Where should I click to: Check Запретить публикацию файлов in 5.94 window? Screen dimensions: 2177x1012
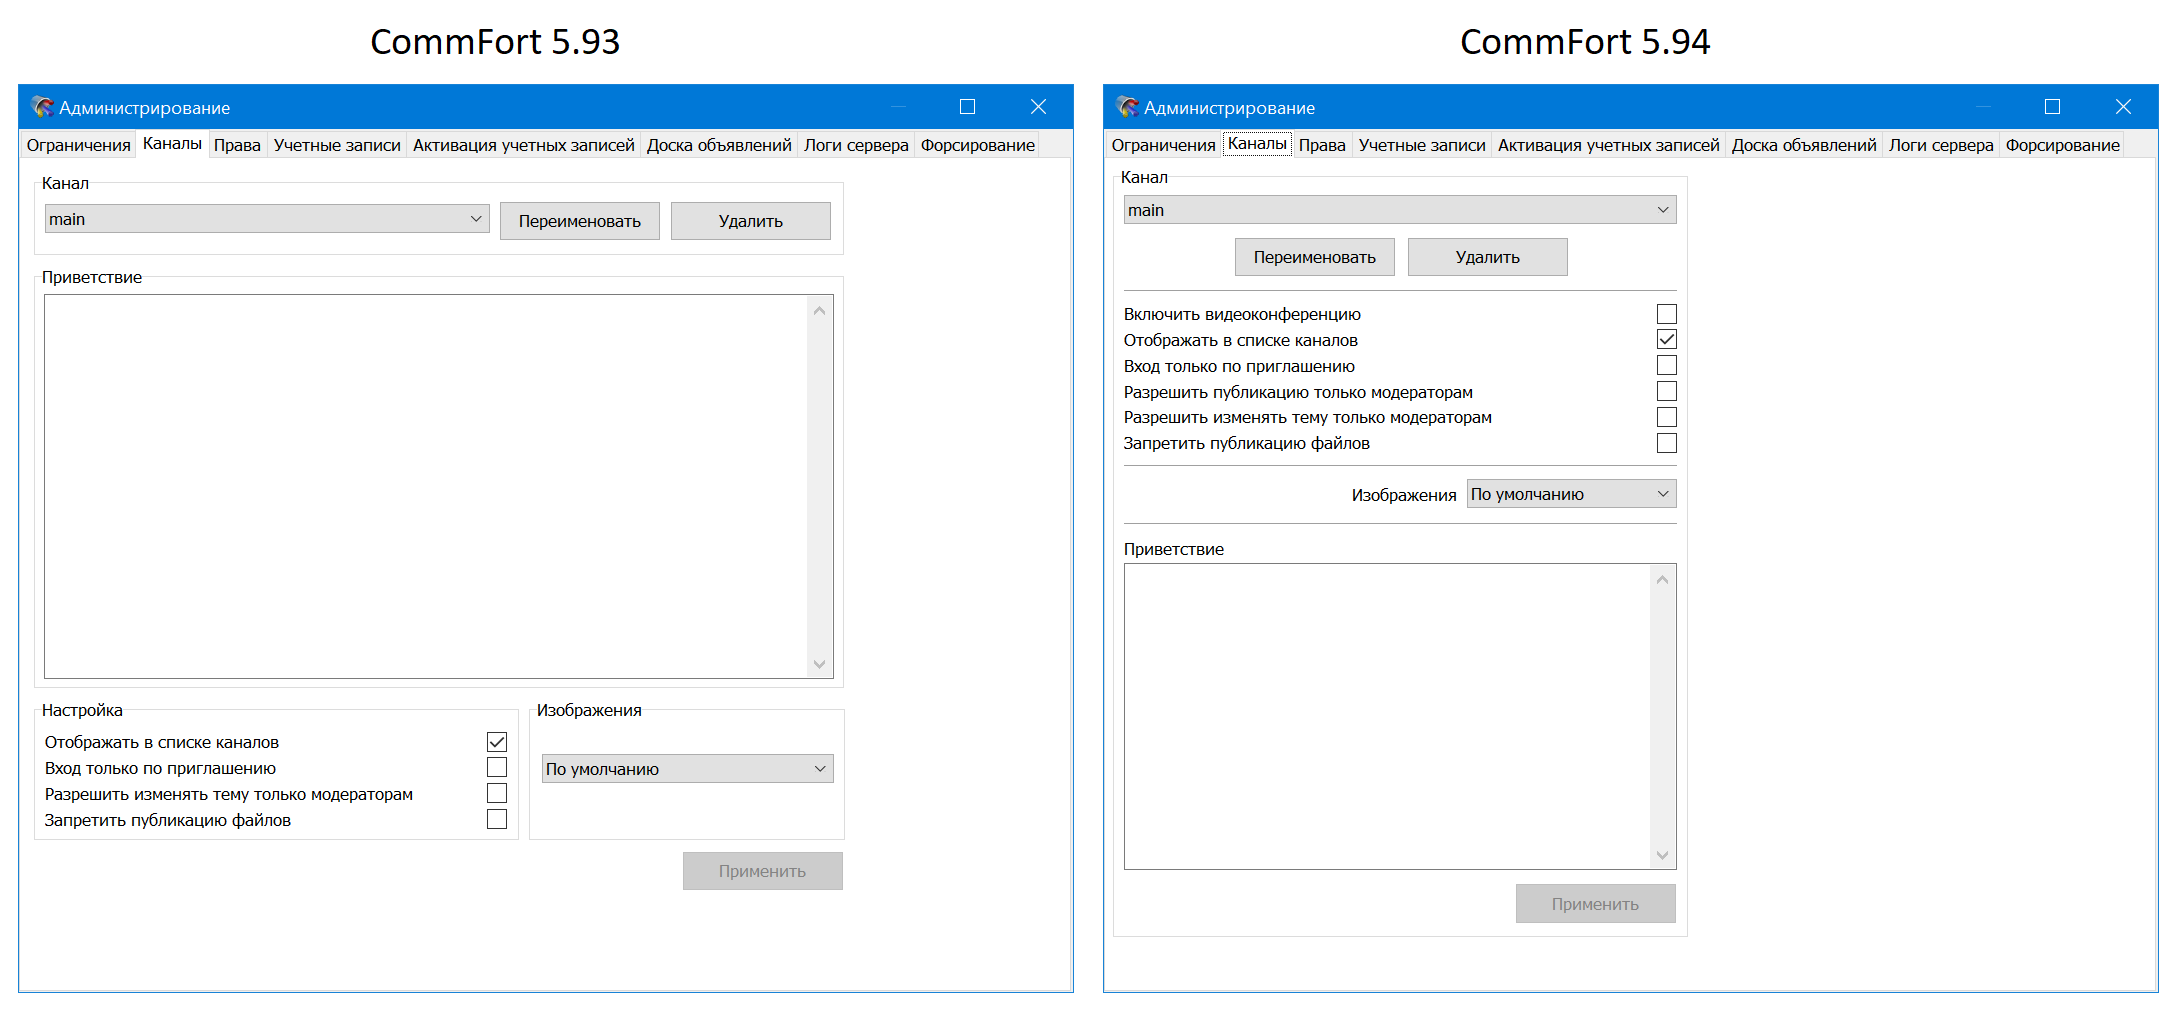tap(1667, 443)
